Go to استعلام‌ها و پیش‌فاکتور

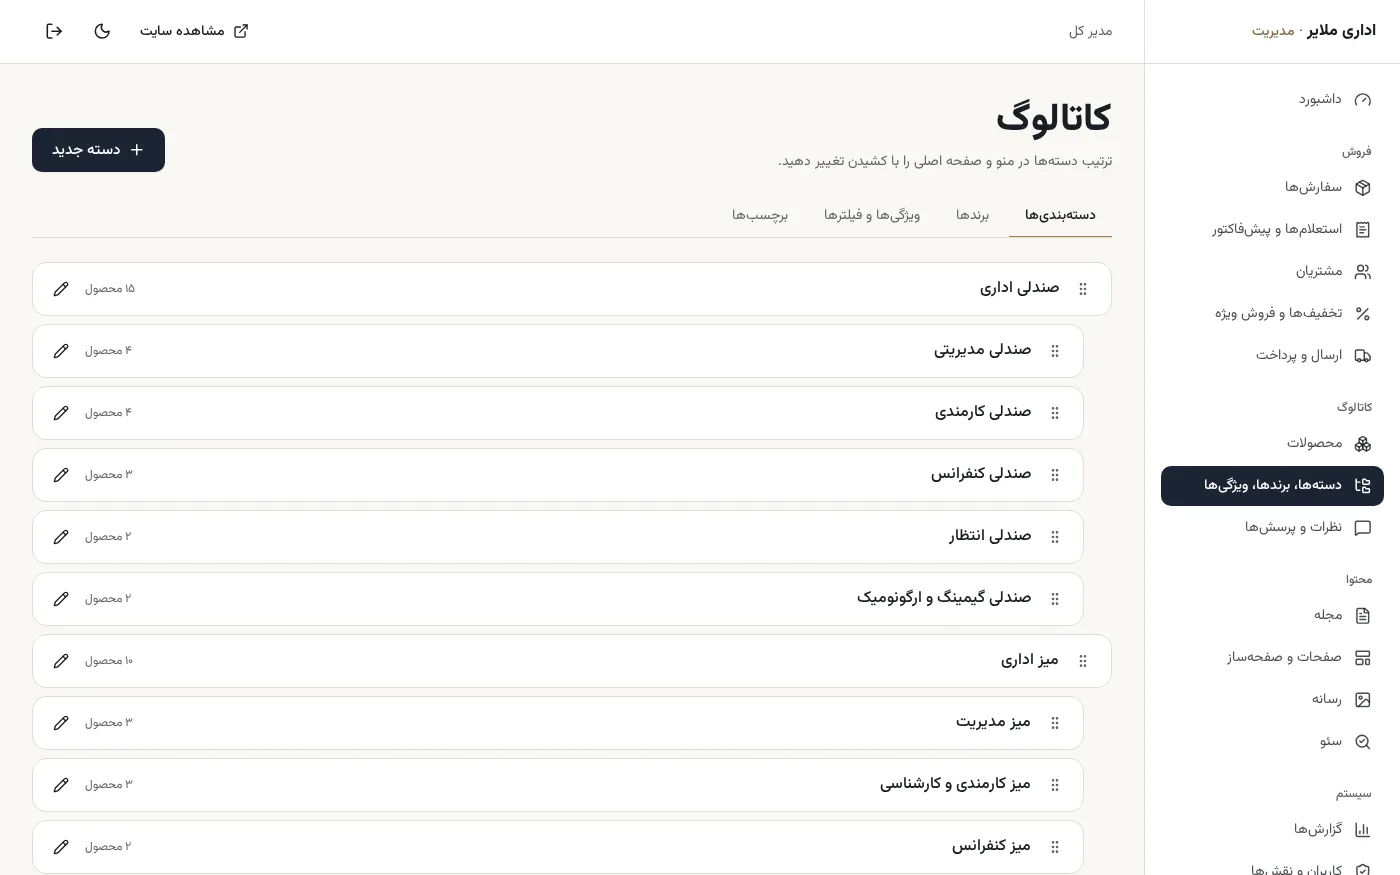[x=1272, y=229]
